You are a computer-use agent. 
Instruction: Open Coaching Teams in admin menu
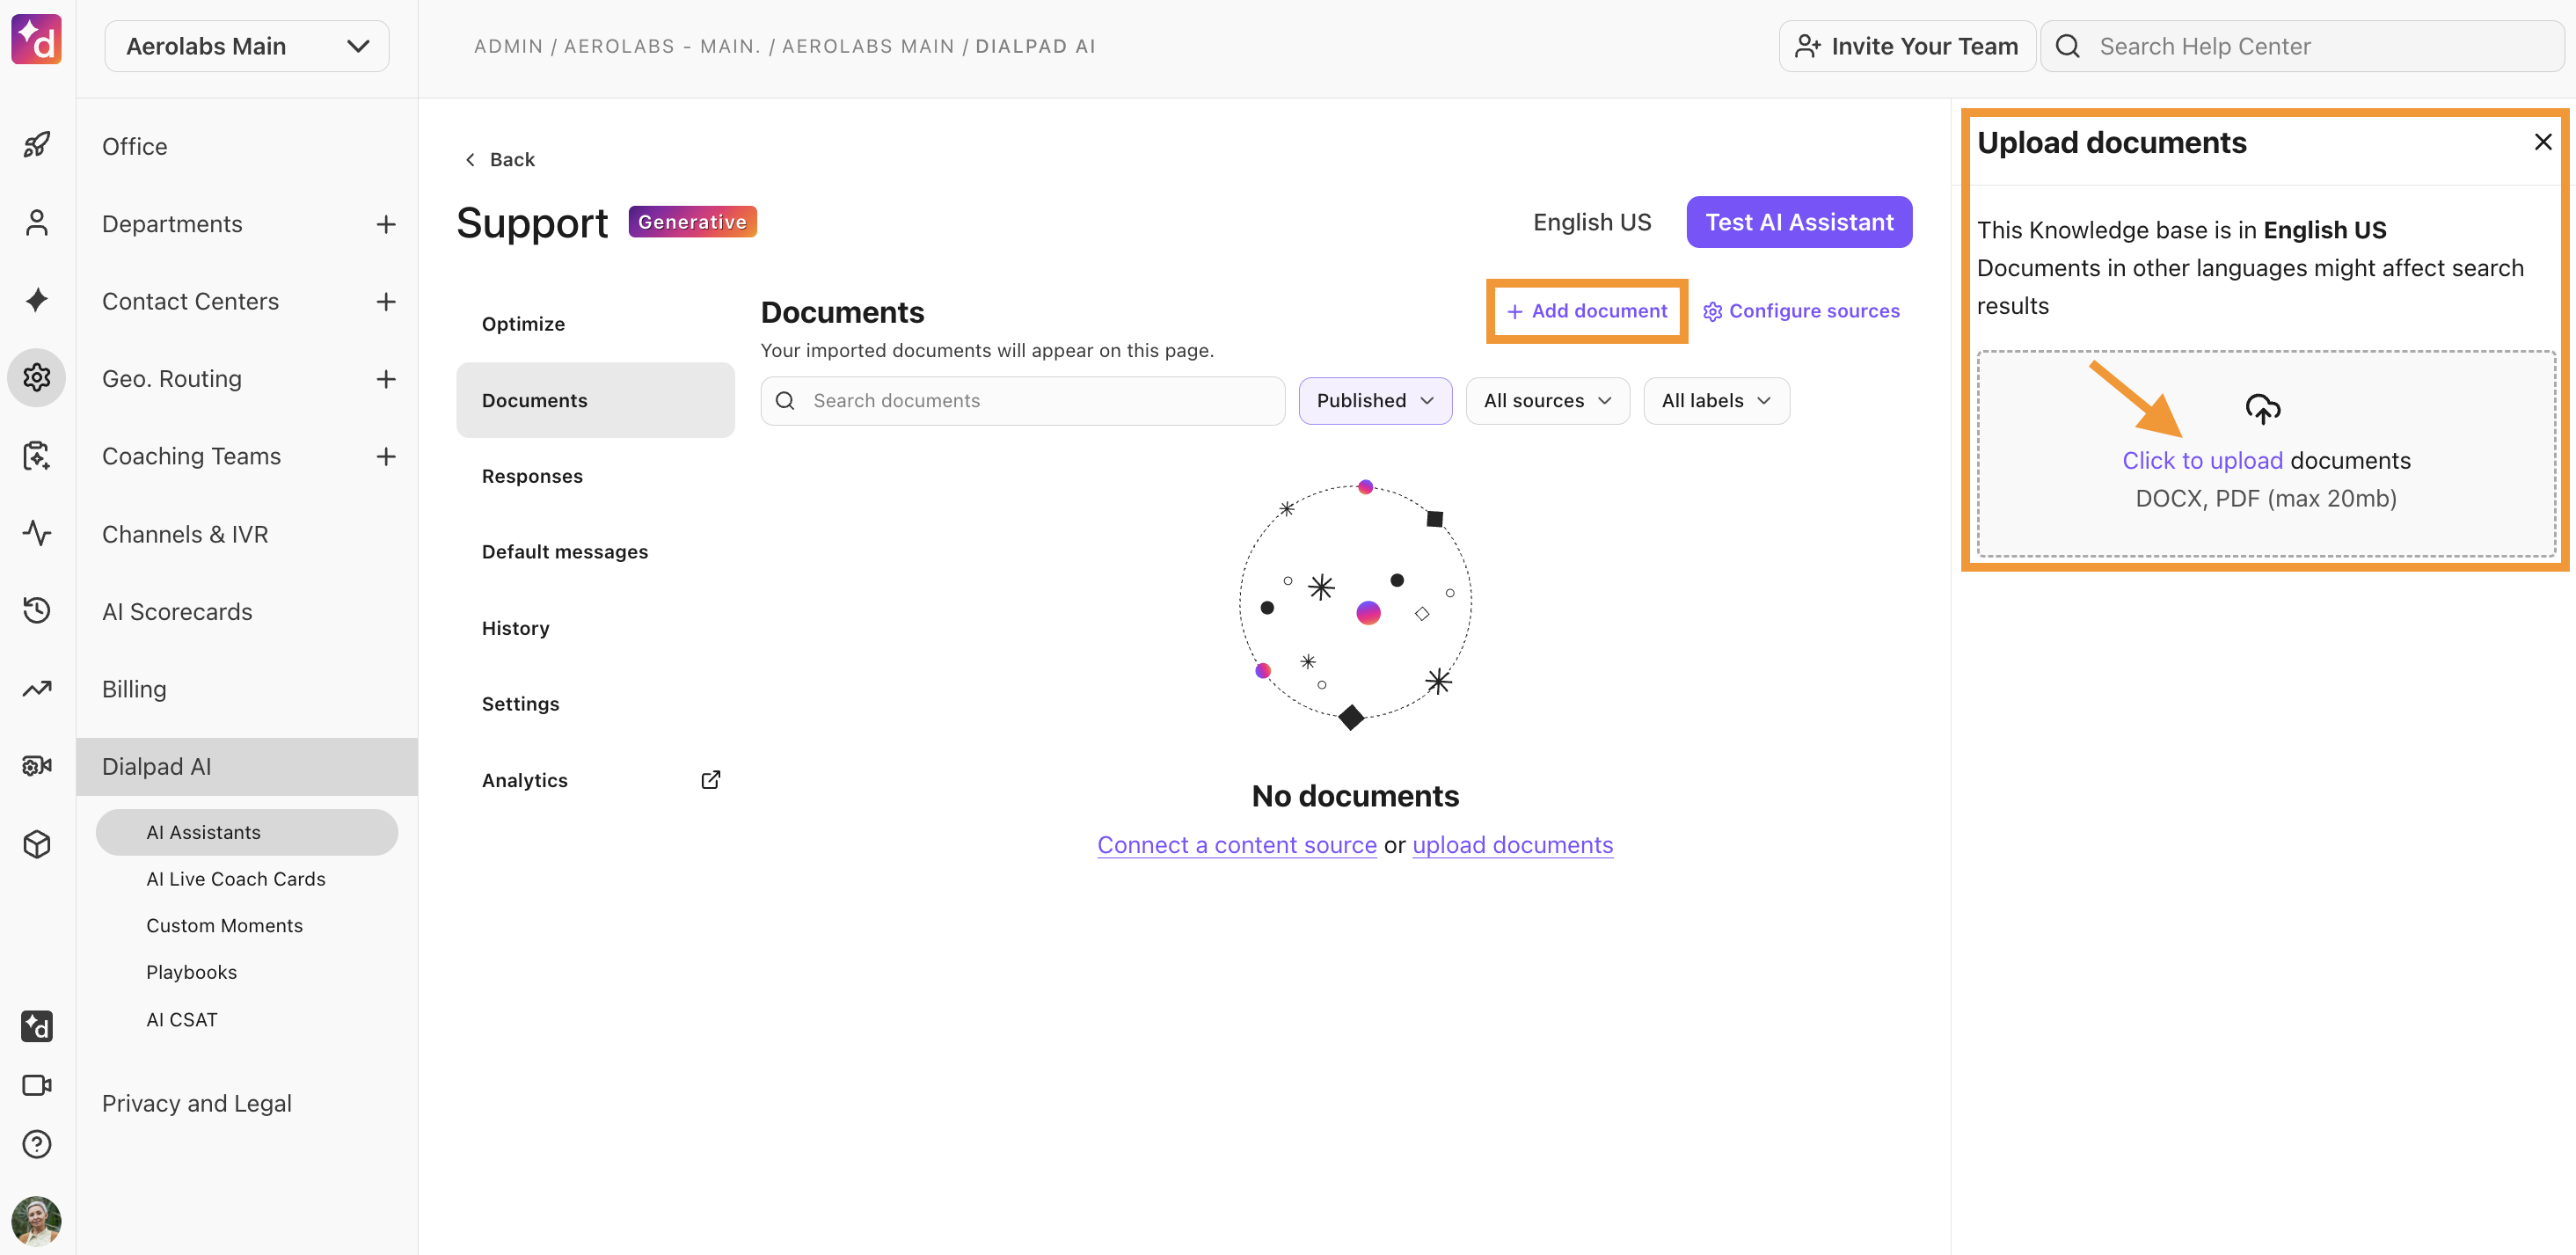pyautogui.click(x=191, y=456)
